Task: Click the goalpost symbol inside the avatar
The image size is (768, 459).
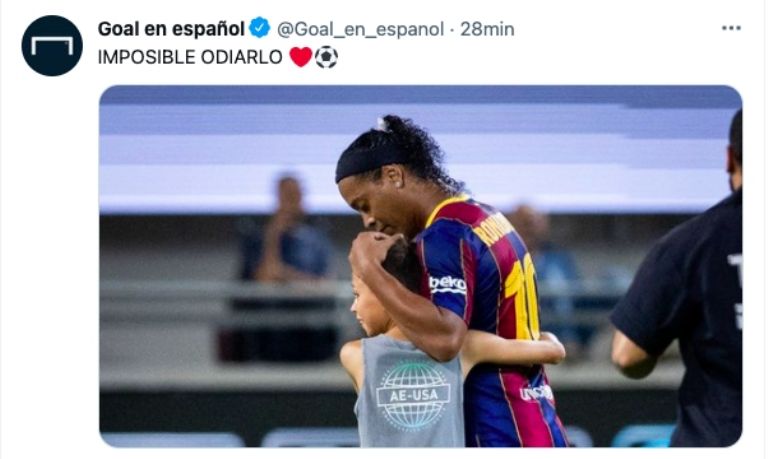Action: point(52,46)
